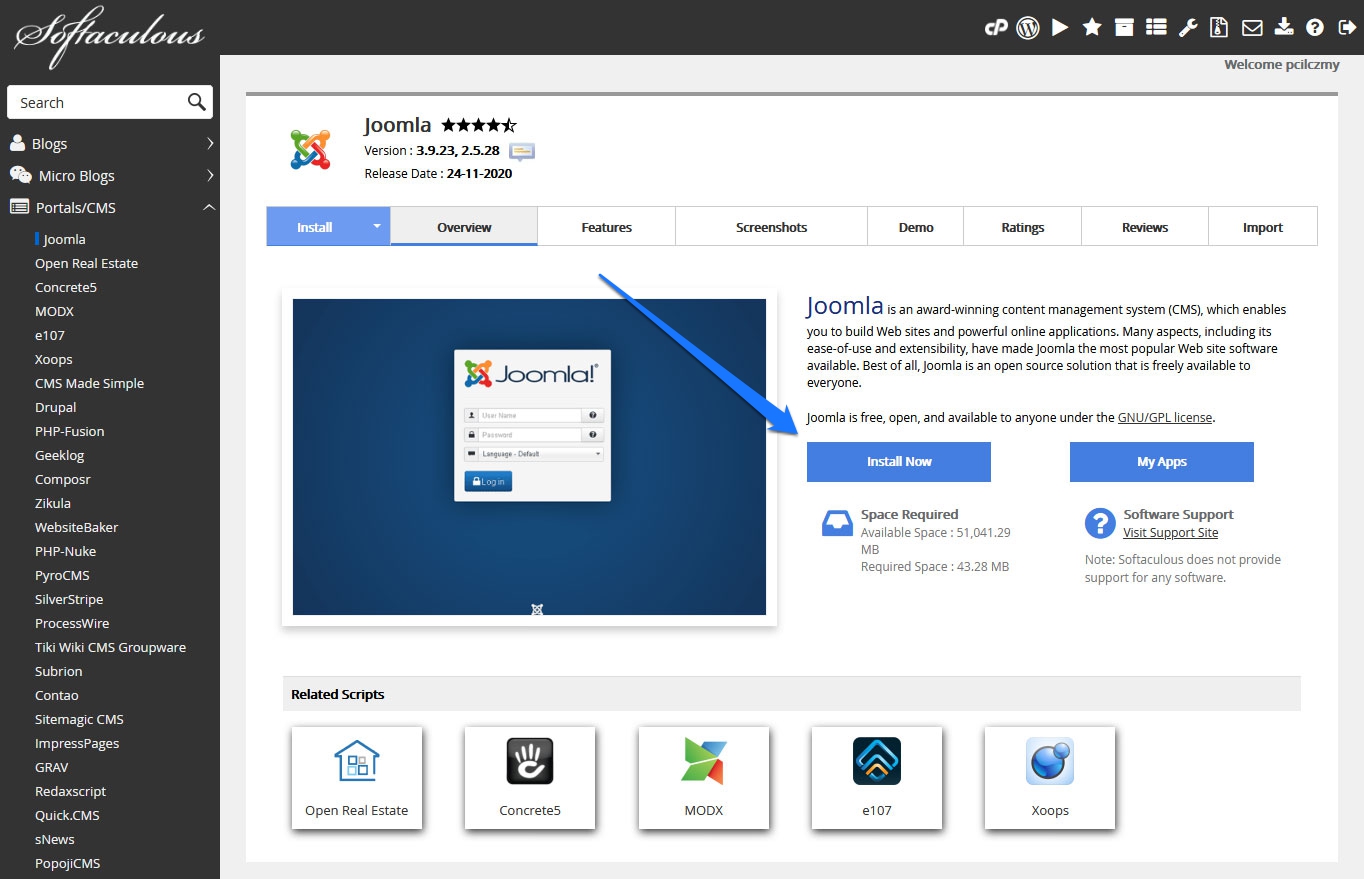
Task: Open the archive box installations icon
Action: 1124,28
